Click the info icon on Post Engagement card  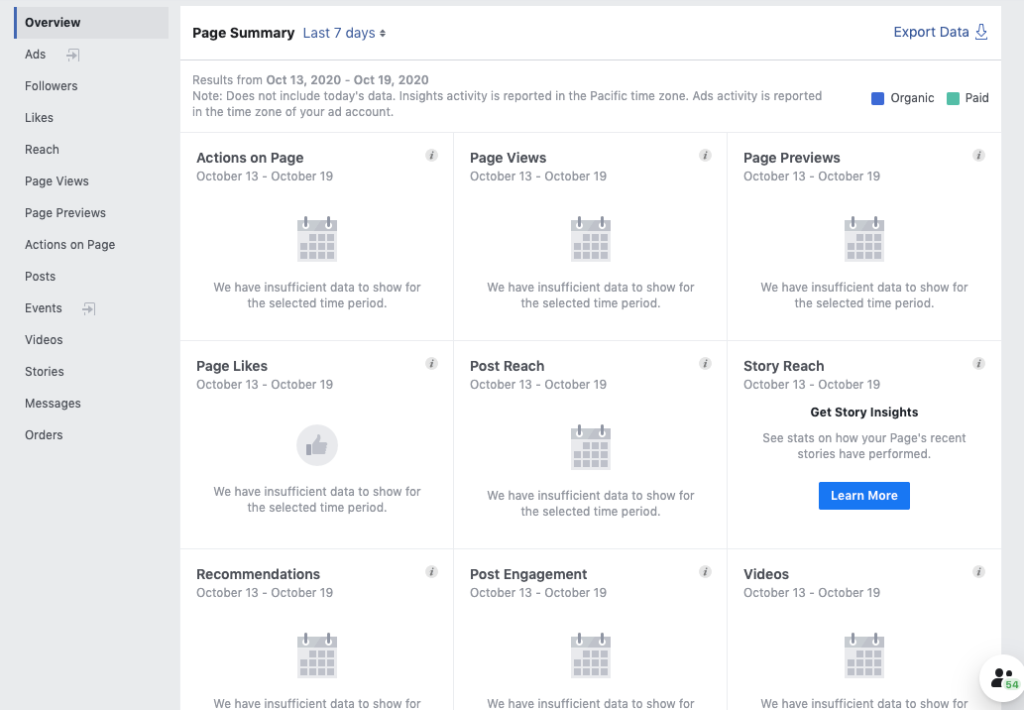click(705, 572)
